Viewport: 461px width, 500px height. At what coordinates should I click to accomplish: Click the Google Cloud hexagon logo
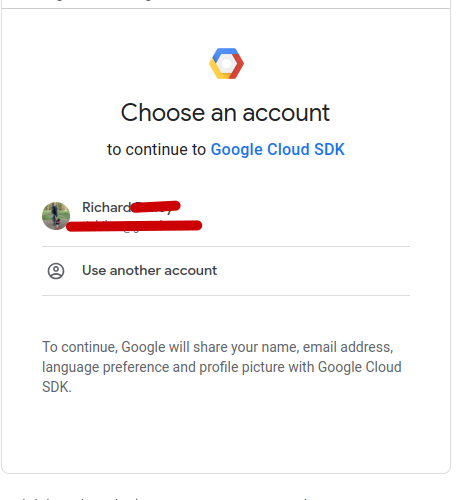coord(226,63)
